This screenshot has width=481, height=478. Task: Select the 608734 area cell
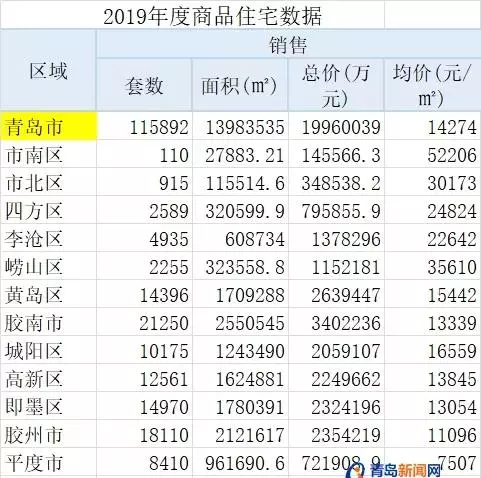pos(240,238)
